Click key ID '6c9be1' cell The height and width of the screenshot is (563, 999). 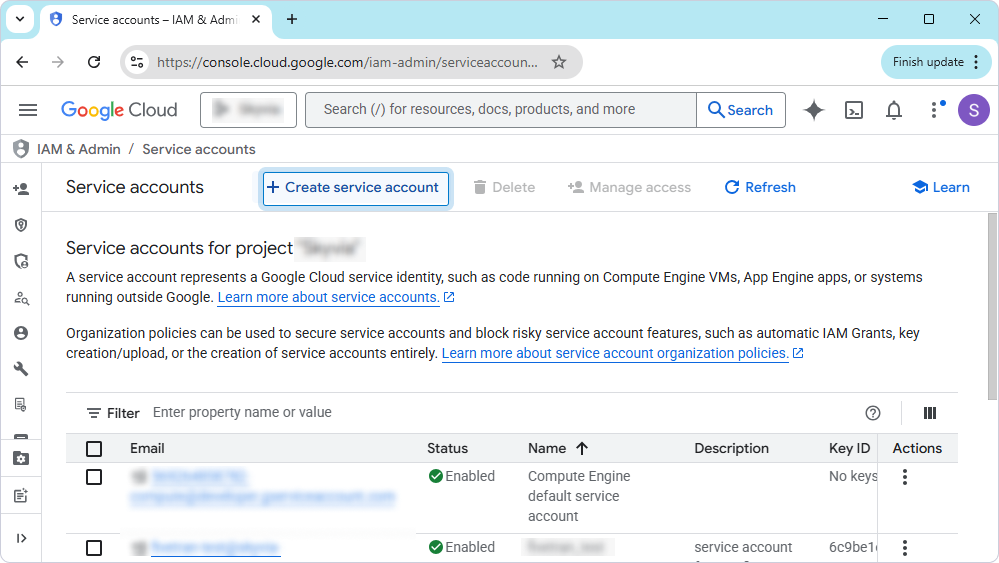(852, 547)
